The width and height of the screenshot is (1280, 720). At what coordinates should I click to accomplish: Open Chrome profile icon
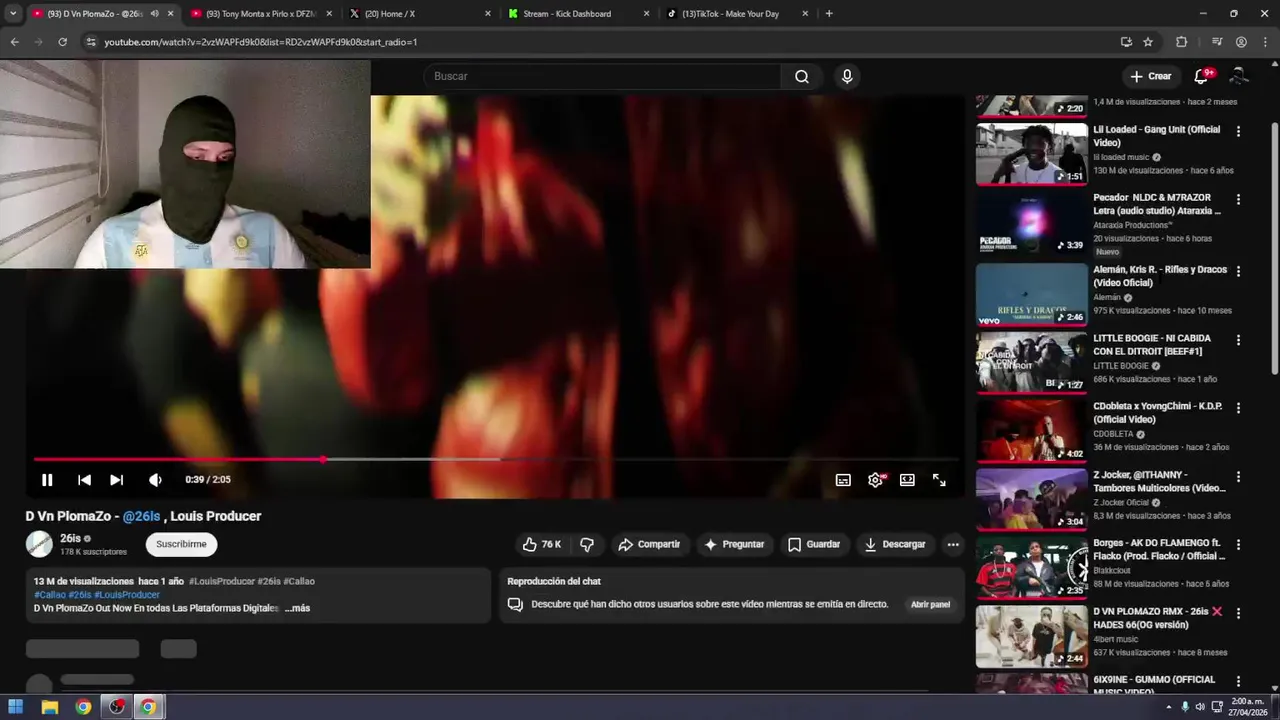pos(1241,42)
